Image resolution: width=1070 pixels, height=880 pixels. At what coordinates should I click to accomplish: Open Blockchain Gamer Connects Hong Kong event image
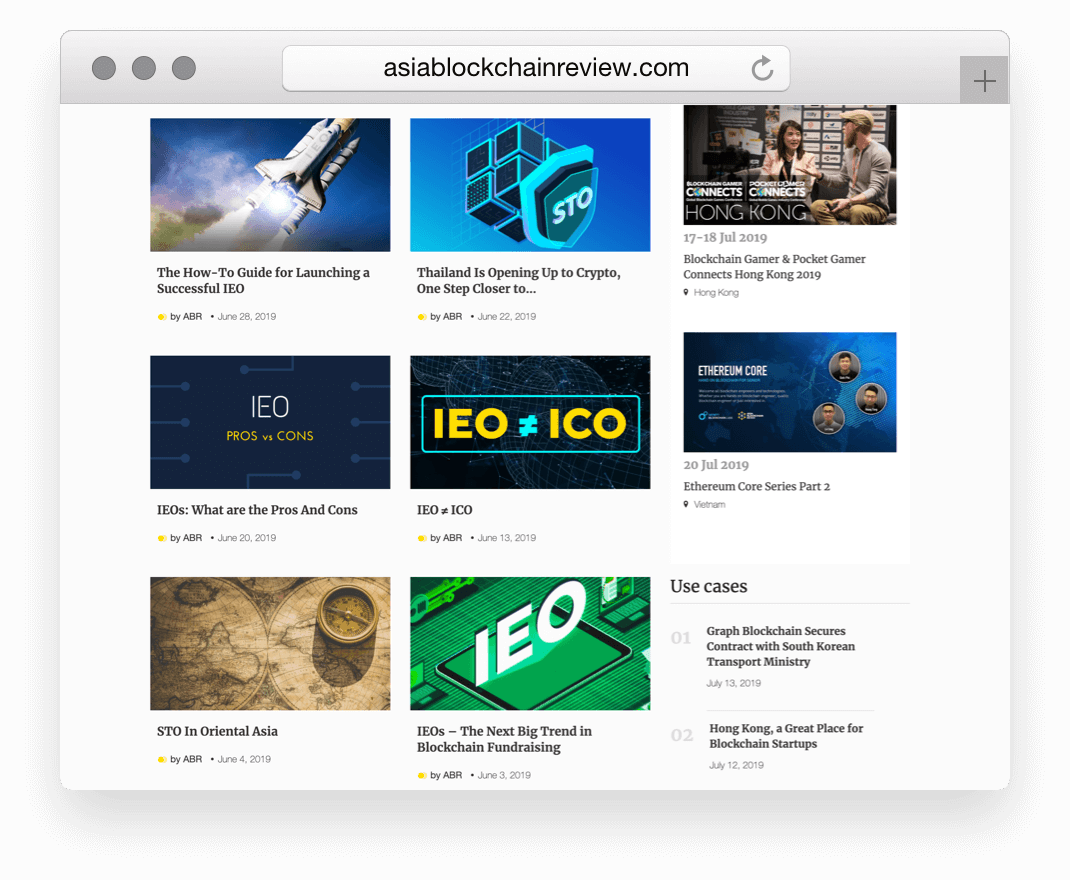click(790, 165)
